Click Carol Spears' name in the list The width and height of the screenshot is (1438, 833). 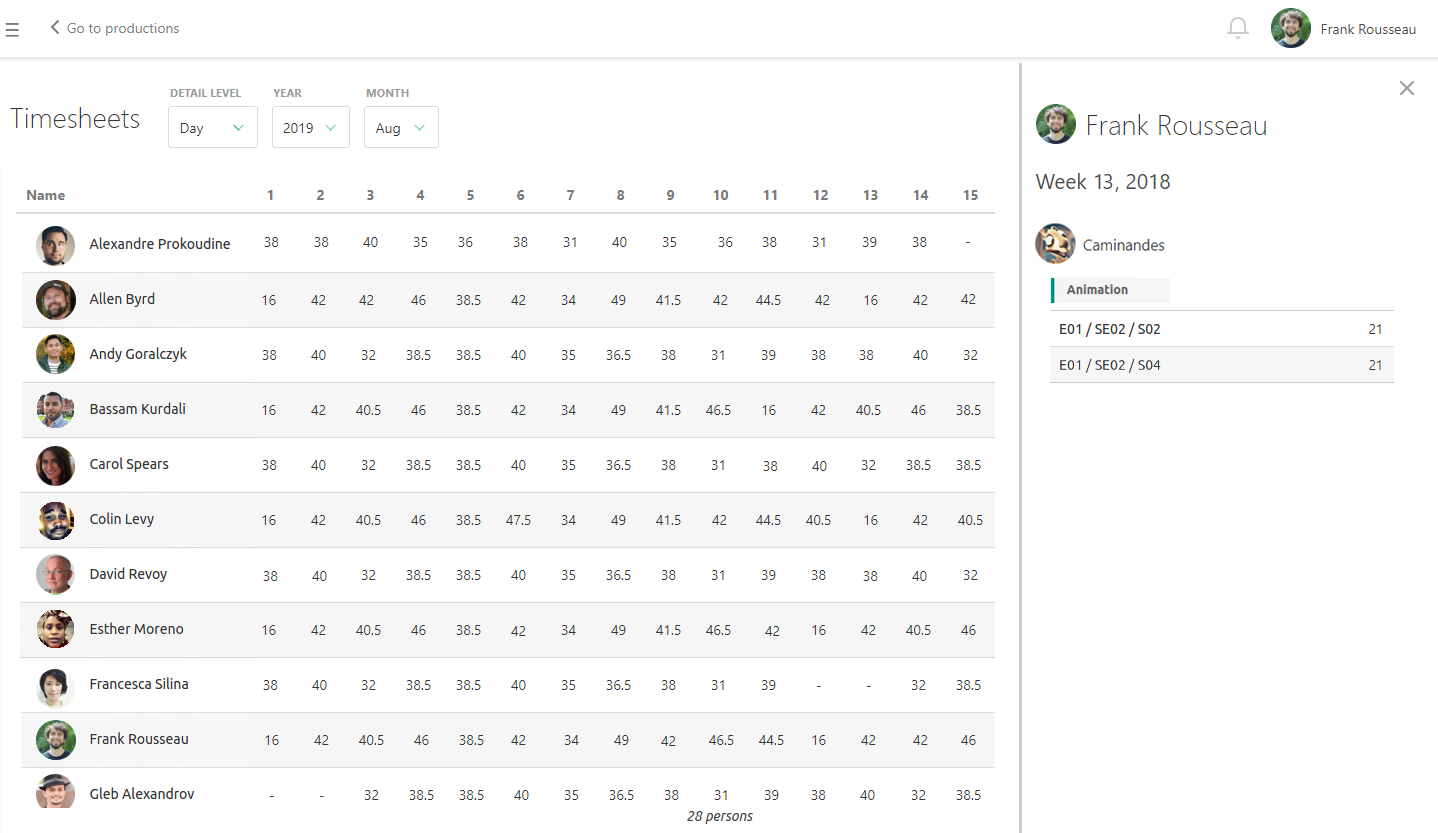(129, 464)
